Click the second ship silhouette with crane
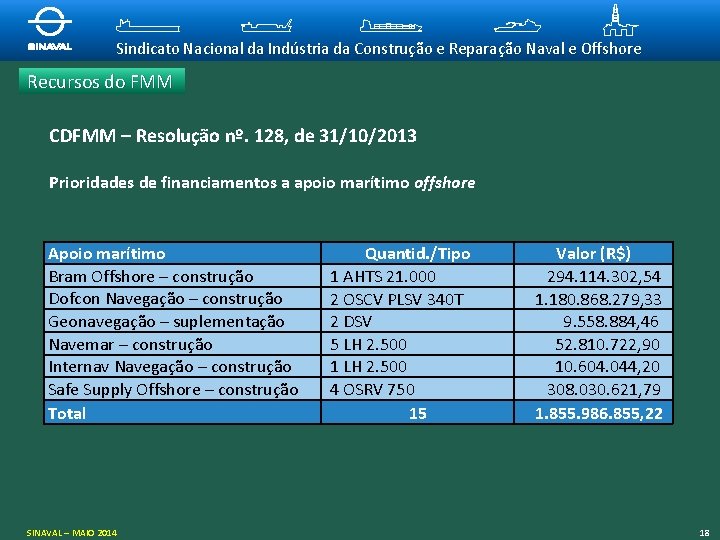720x540 pixels. pos(266,26)
